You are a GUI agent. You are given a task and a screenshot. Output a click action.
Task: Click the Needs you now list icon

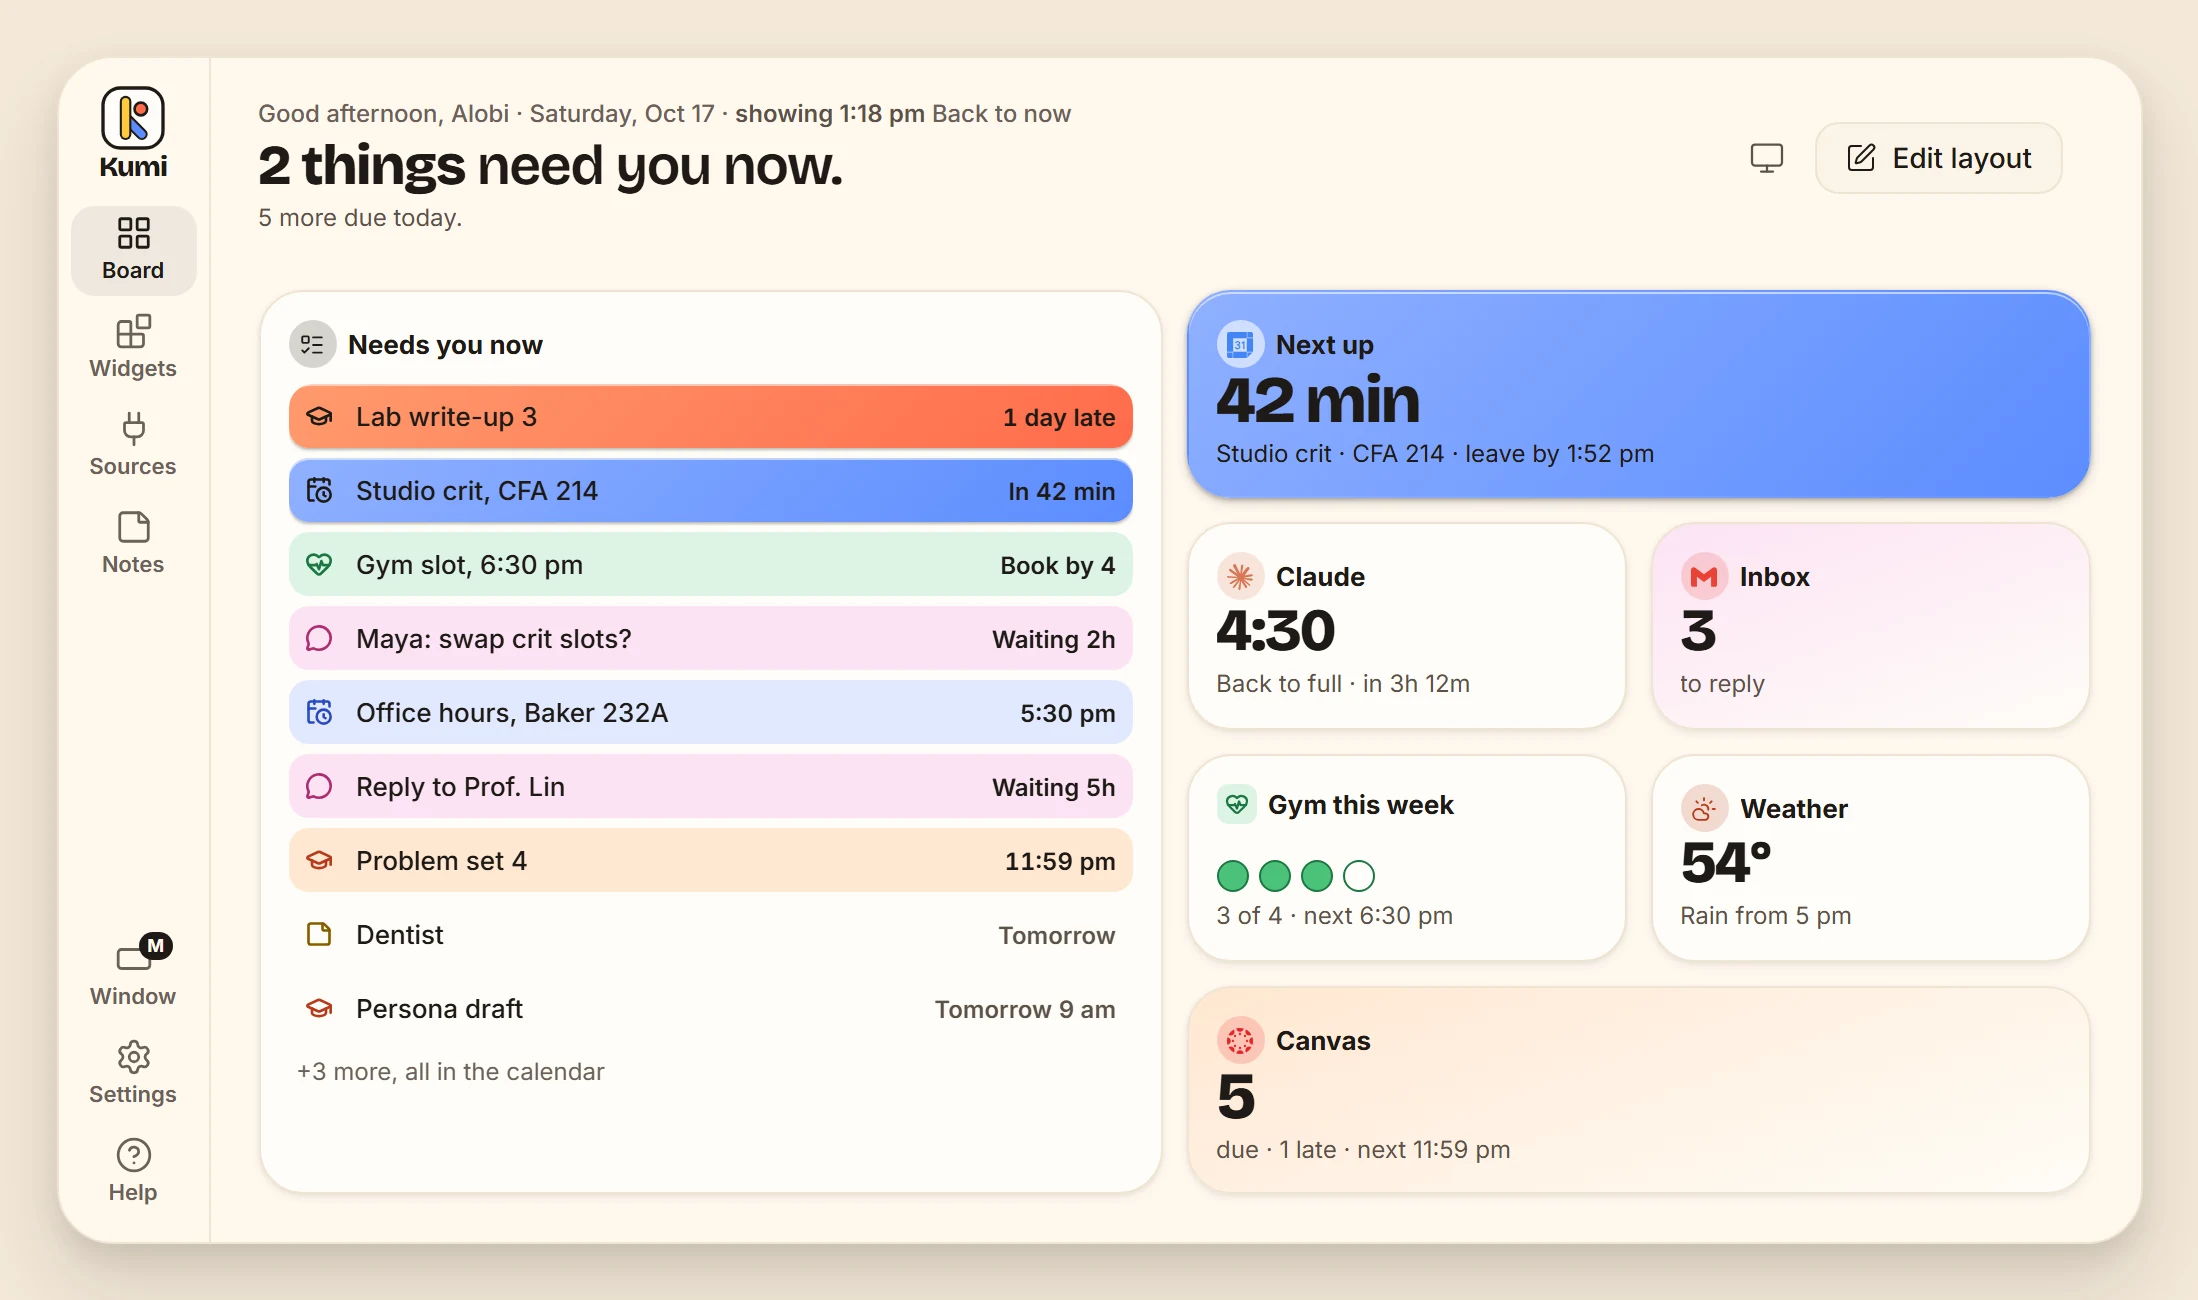[x=313, y=345]
